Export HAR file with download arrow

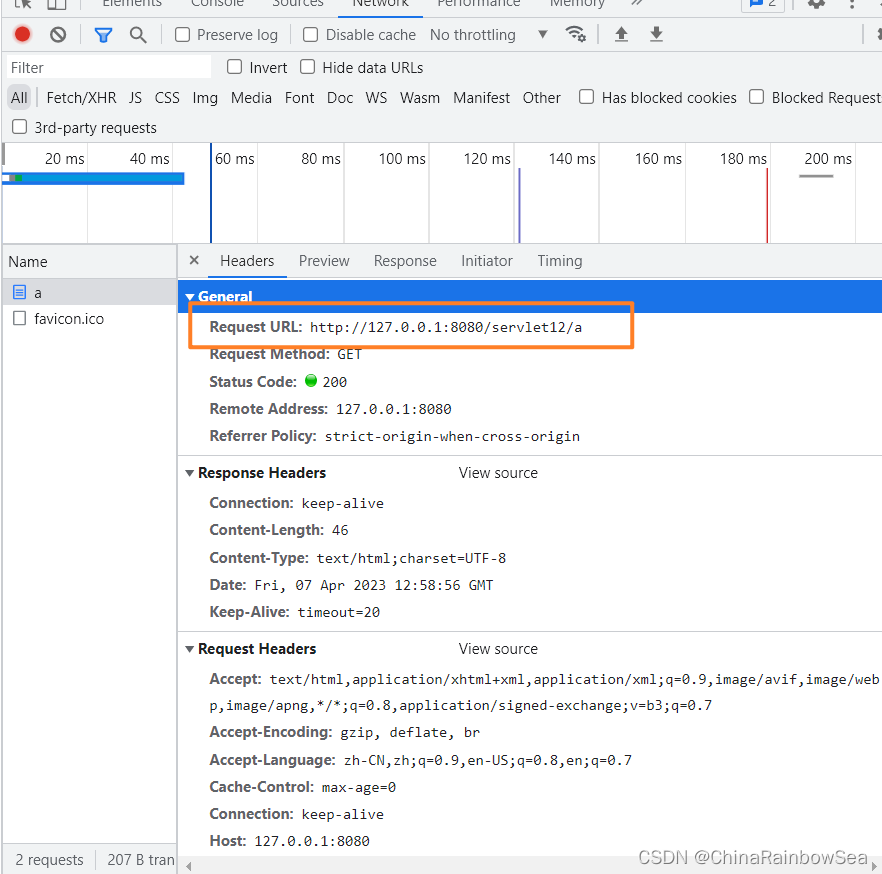tap(656, 34)
